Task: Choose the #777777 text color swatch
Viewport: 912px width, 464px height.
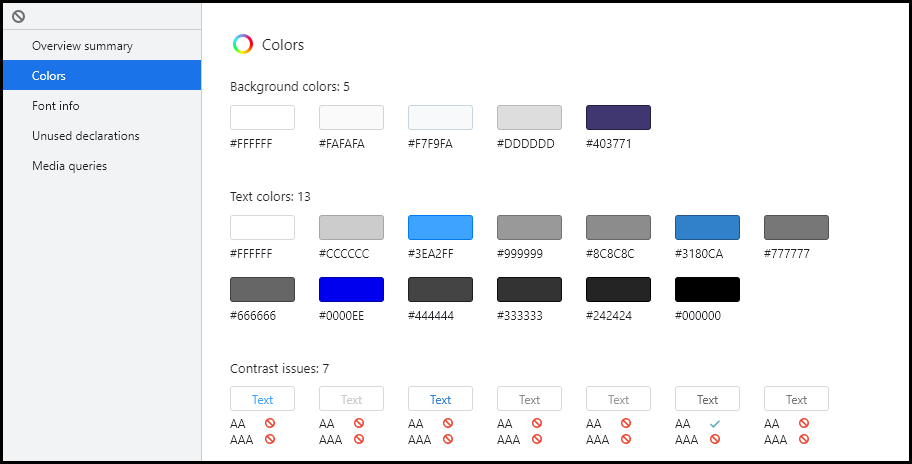Action: tap(796, 227)
